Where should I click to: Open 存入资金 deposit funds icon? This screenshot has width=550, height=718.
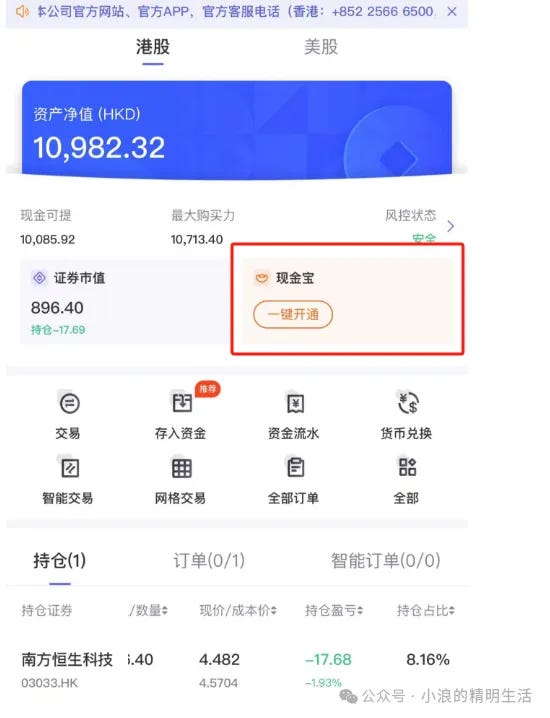pyautogui.click(x=182, y=403)
